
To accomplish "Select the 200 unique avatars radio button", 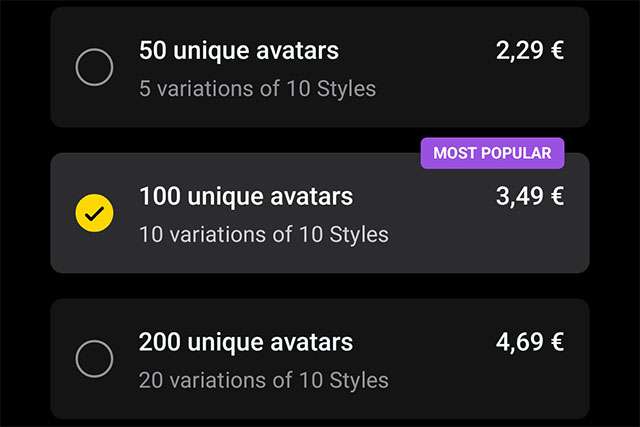I will 94,358.
